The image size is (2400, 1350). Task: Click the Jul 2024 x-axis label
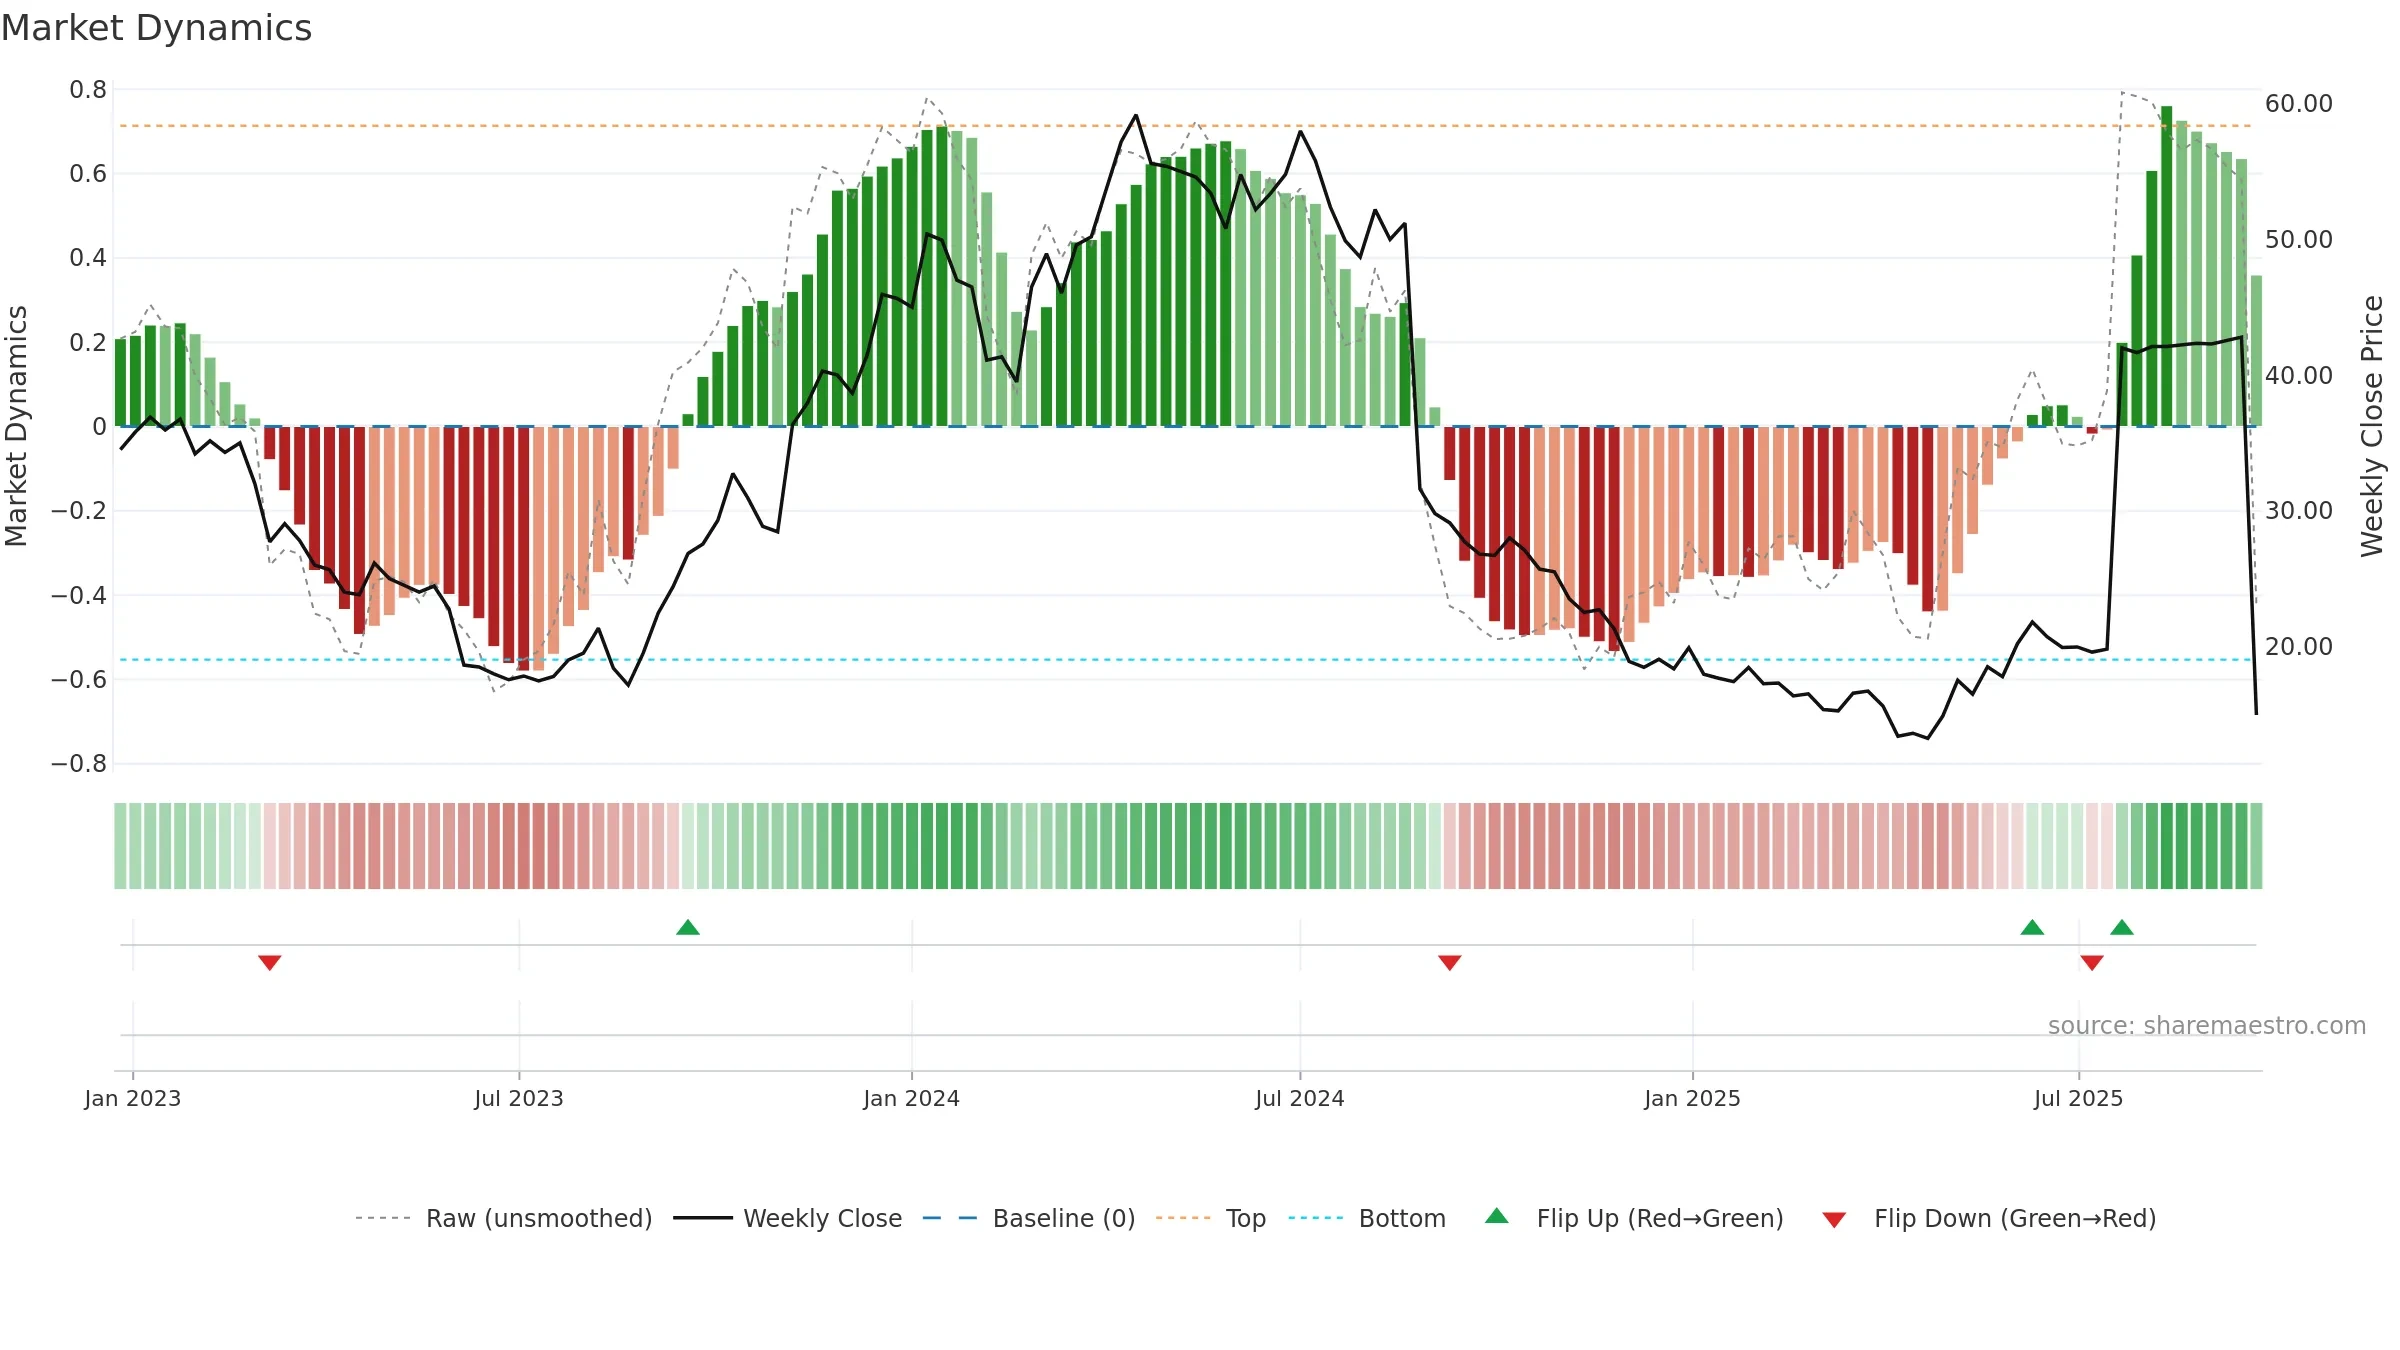pos(1300,1098)
